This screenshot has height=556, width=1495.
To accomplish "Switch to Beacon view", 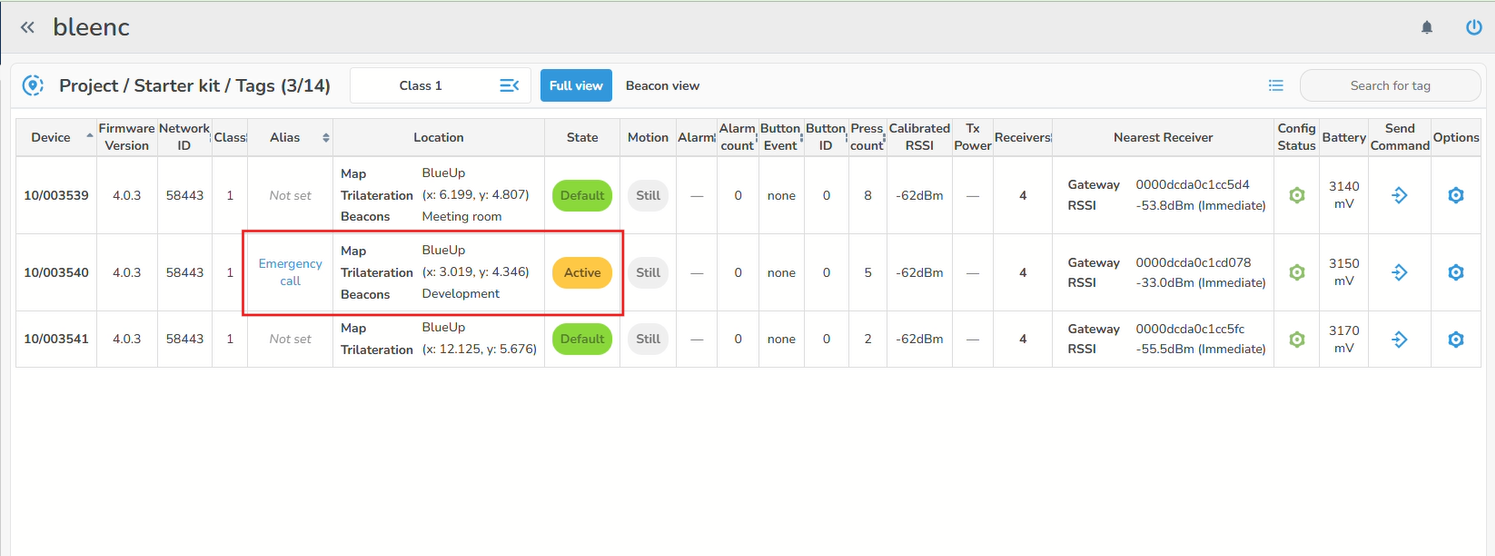I will pyautogui.click(x=662, y=86).
